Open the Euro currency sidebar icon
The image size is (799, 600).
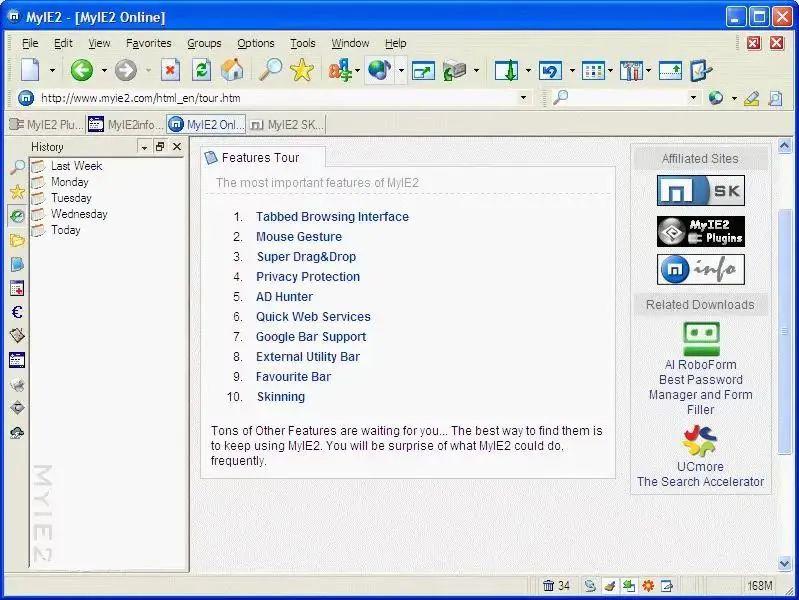tap(17, 312)
